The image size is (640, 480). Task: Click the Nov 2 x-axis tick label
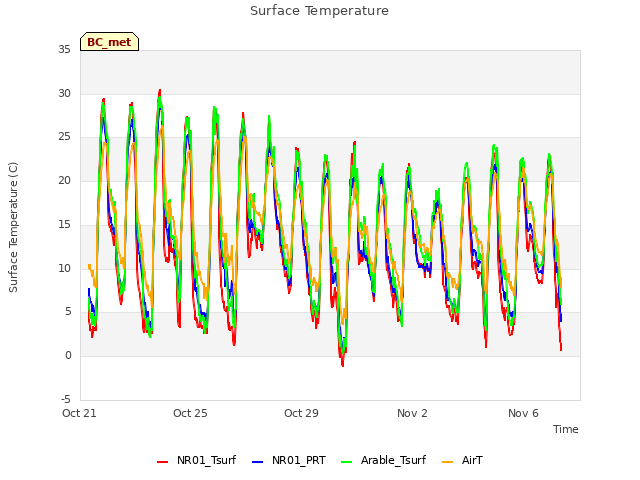click(412, 413)
